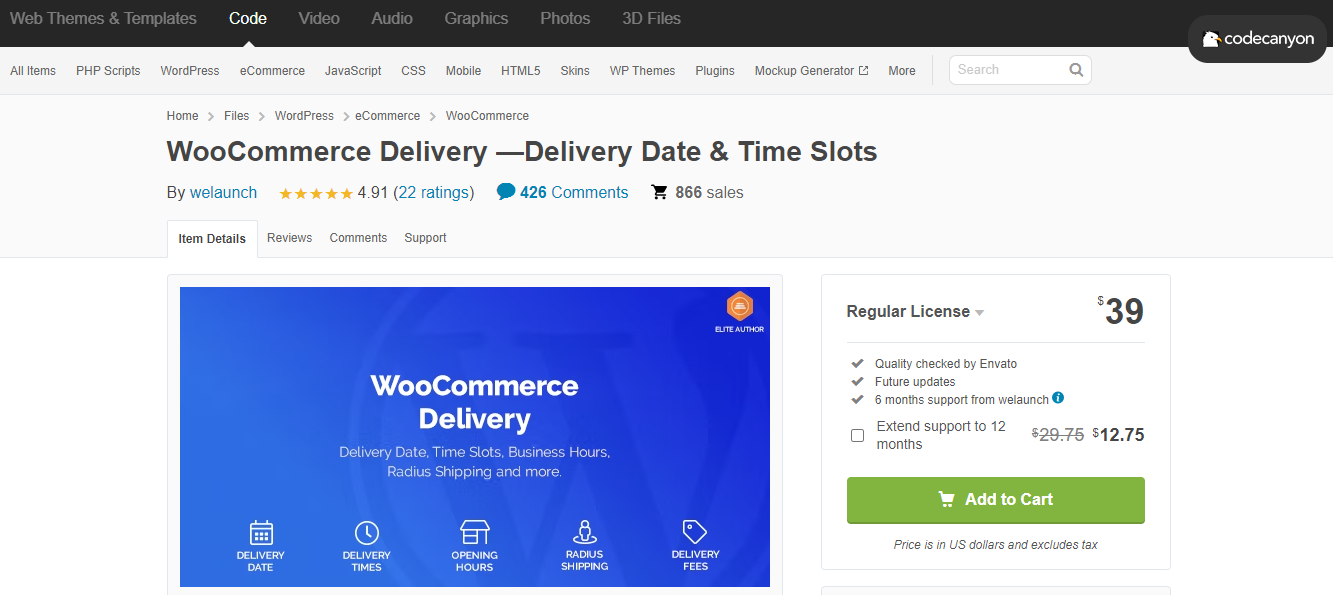
Task: Open Mobile category
Action: [x=463, y=71]
